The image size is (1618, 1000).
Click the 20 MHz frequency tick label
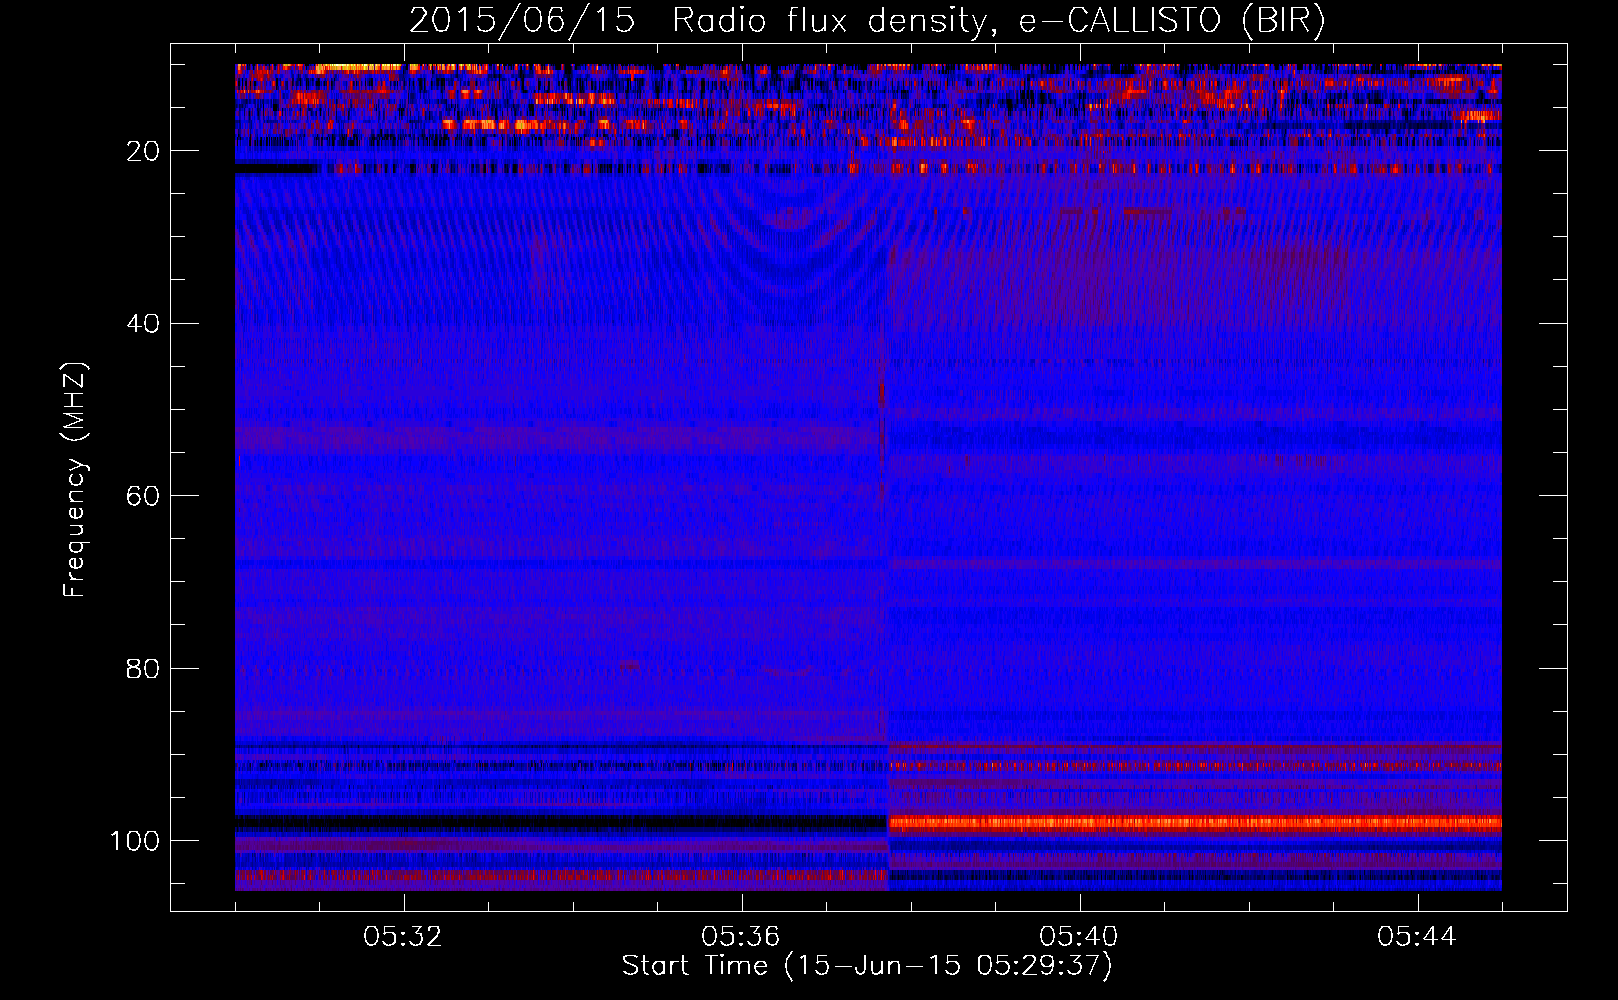click(143, 151)
